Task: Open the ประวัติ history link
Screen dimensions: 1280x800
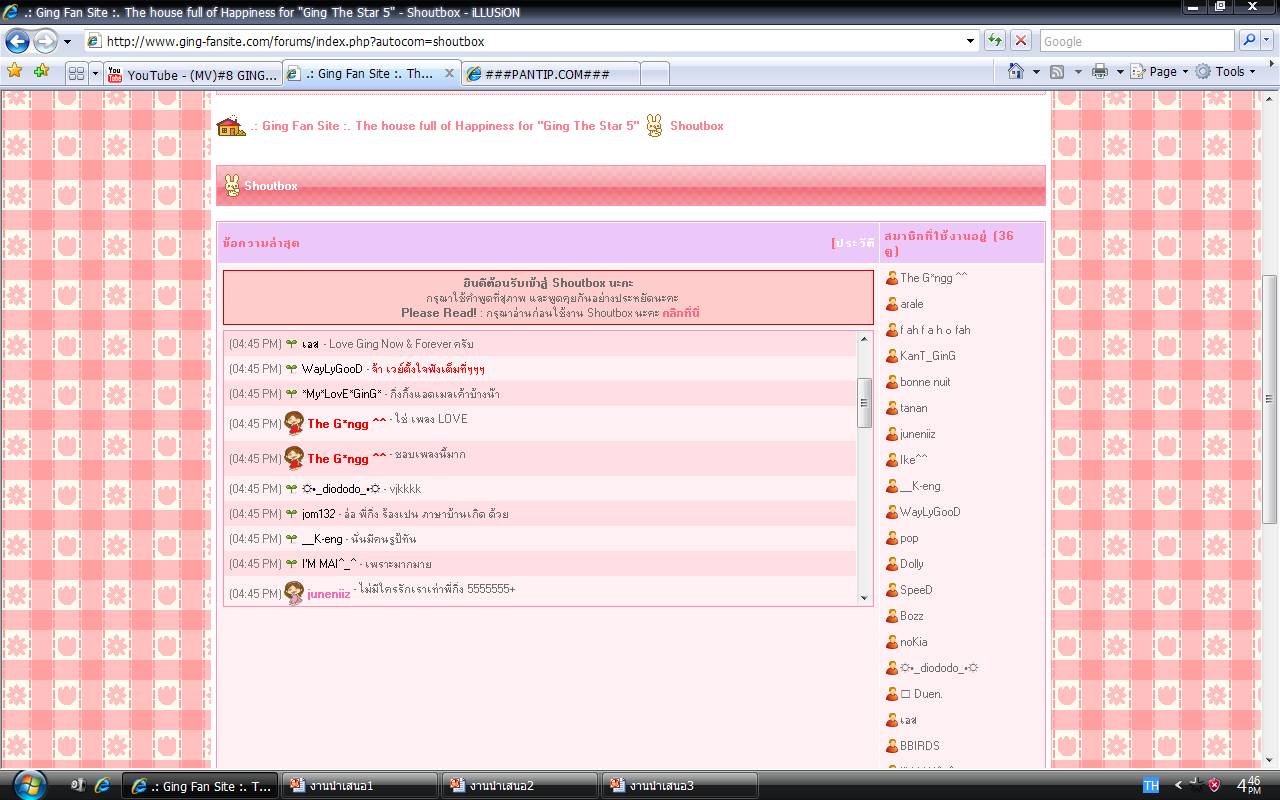Action: [855, 243]
